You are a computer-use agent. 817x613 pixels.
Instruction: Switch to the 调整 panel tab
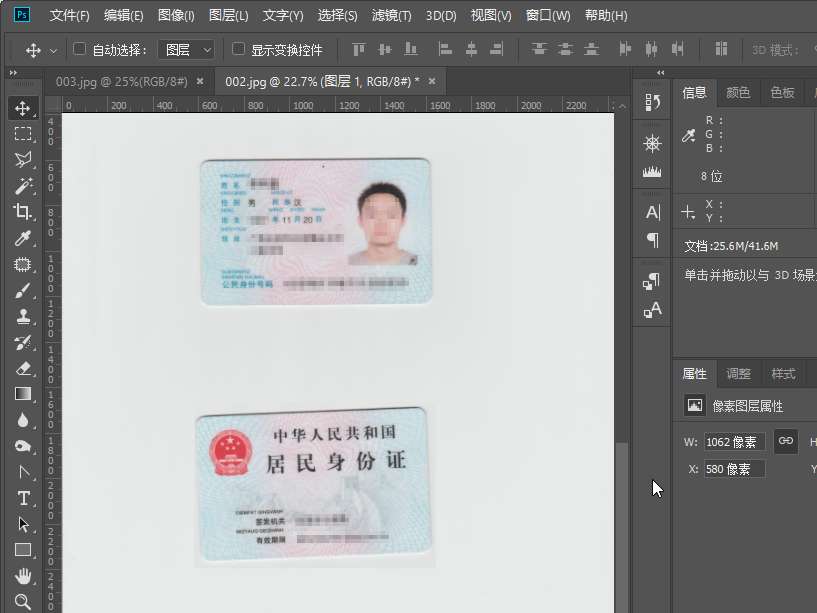click(x=738, y=374)
